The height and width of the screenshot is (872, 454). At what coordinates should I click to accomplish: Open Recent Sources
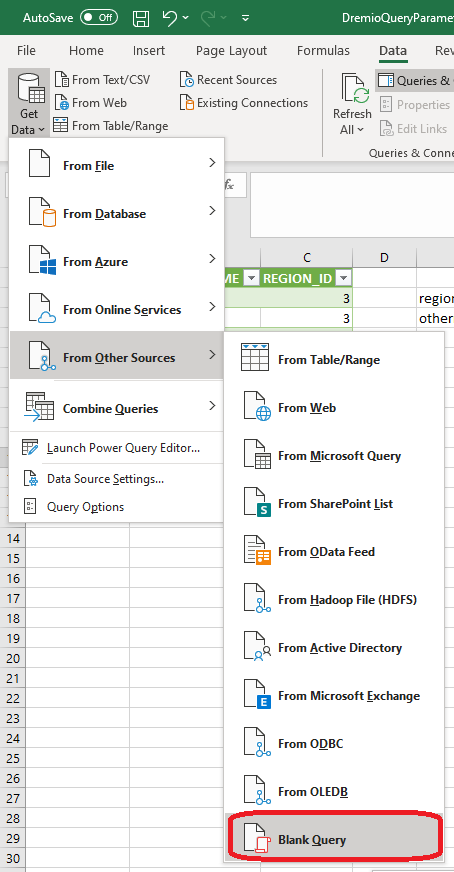[x=229, y=80]
